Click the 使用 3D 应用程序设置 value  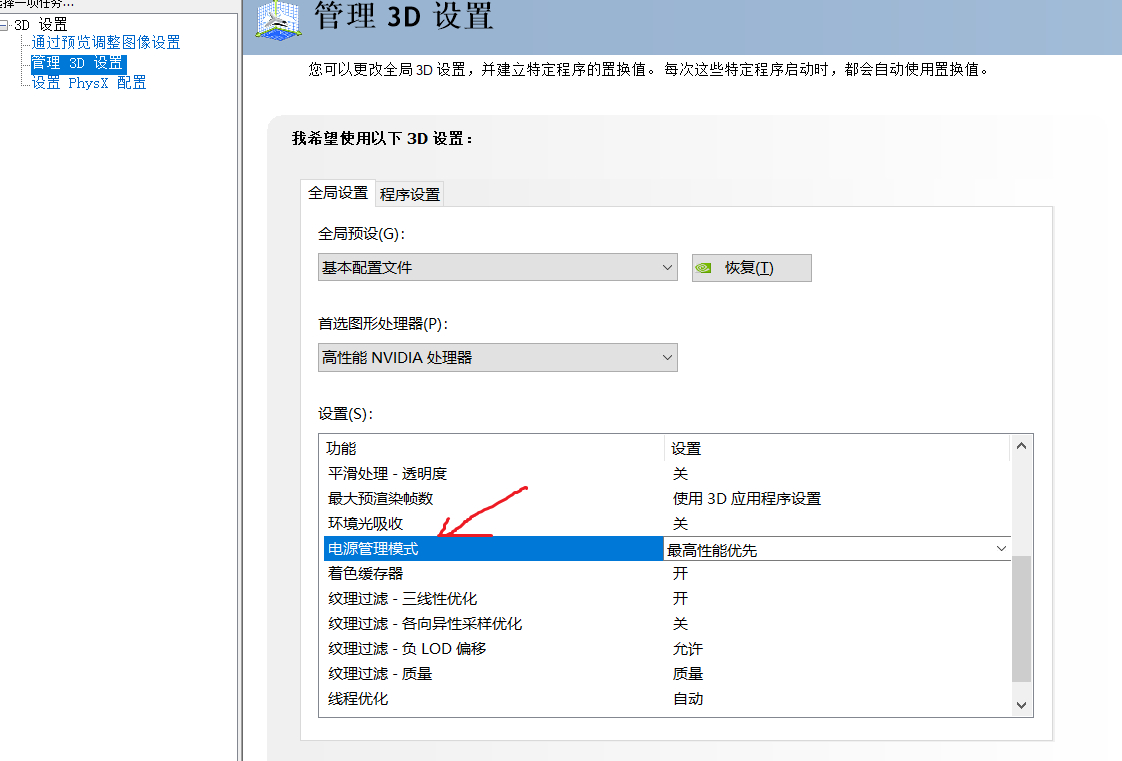[746, 499]
